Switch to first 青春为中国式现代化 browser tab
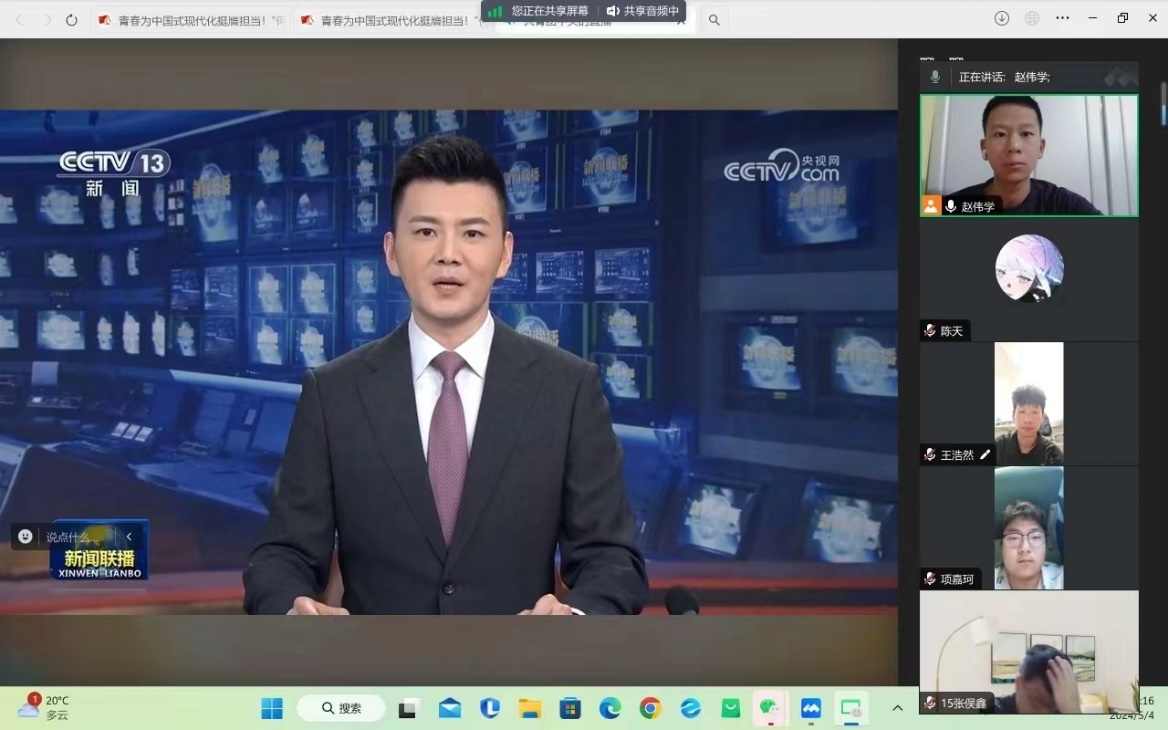The width and height of the screenshot is (1168, 730). [x=191, y=20]
